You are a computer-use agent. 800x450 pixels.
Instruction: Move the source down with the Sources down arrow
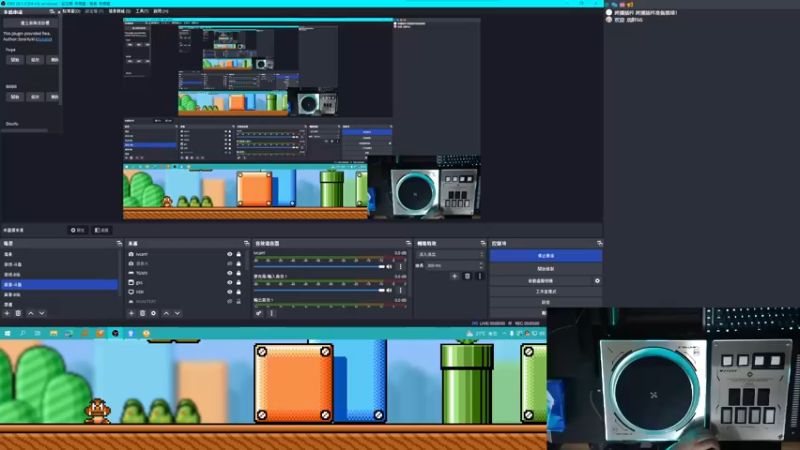(177, 313)
